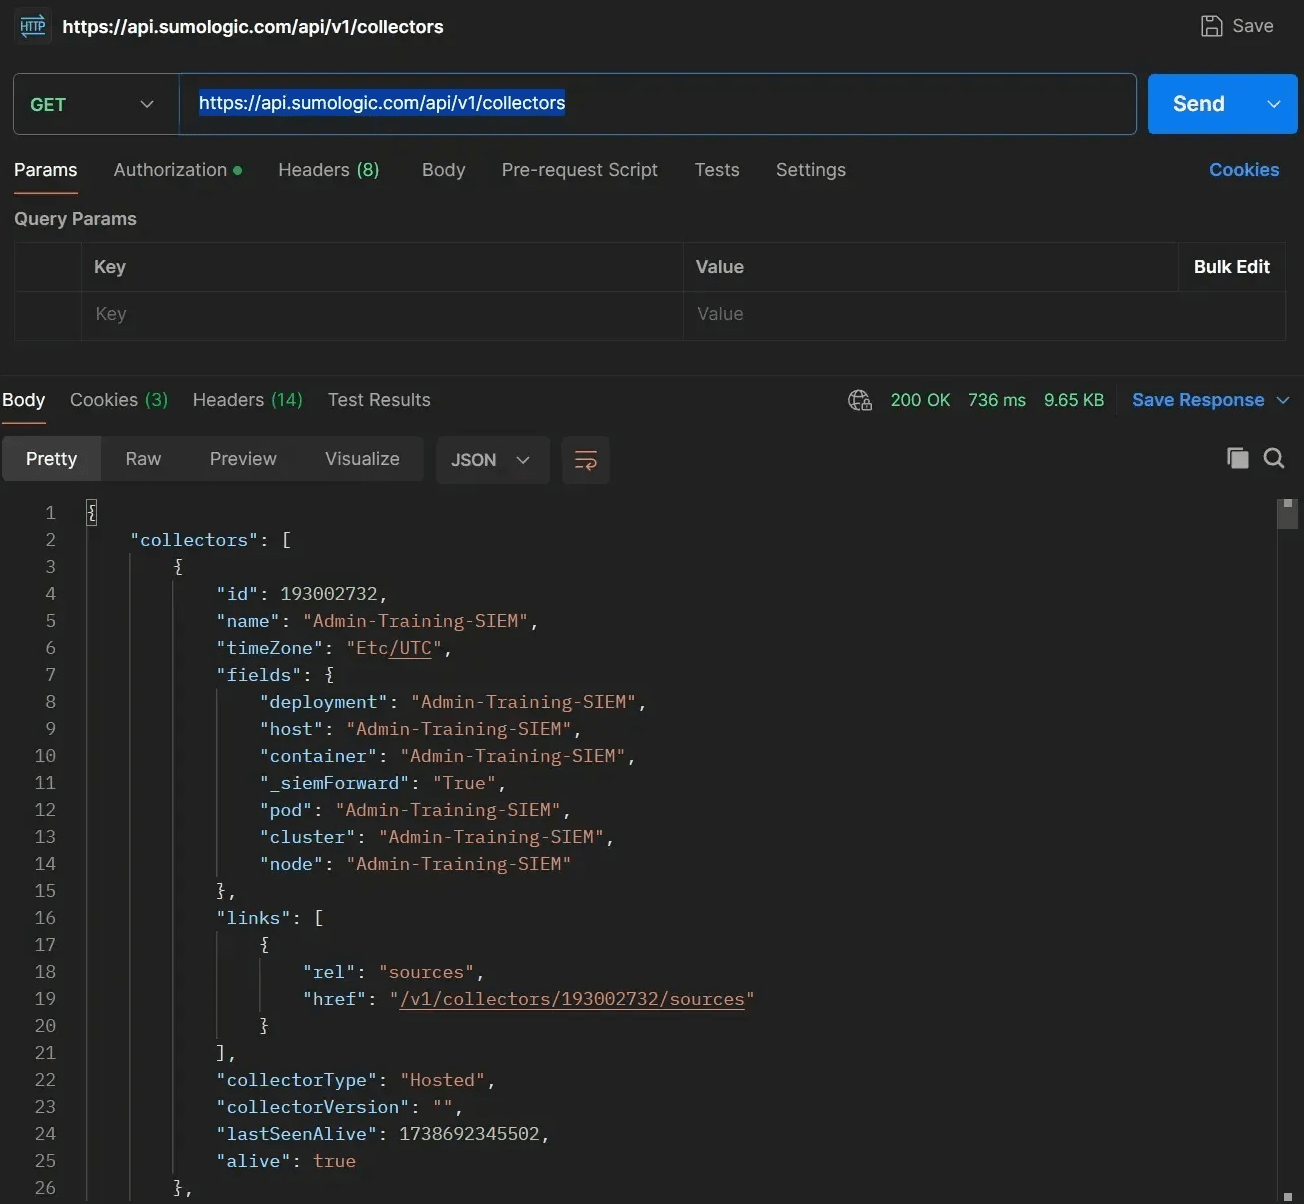
Task: Open network info via the globe icon
Action: 860,400
